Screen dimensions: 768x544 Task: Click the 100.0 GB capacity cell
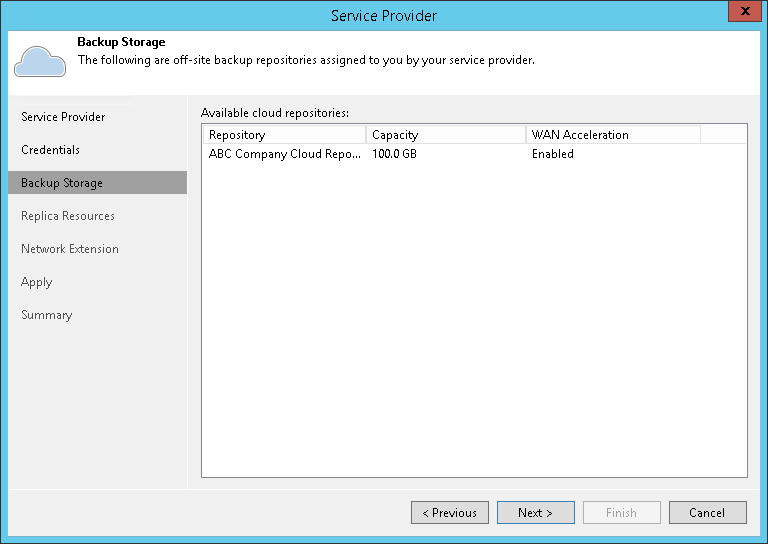[394, 154]
